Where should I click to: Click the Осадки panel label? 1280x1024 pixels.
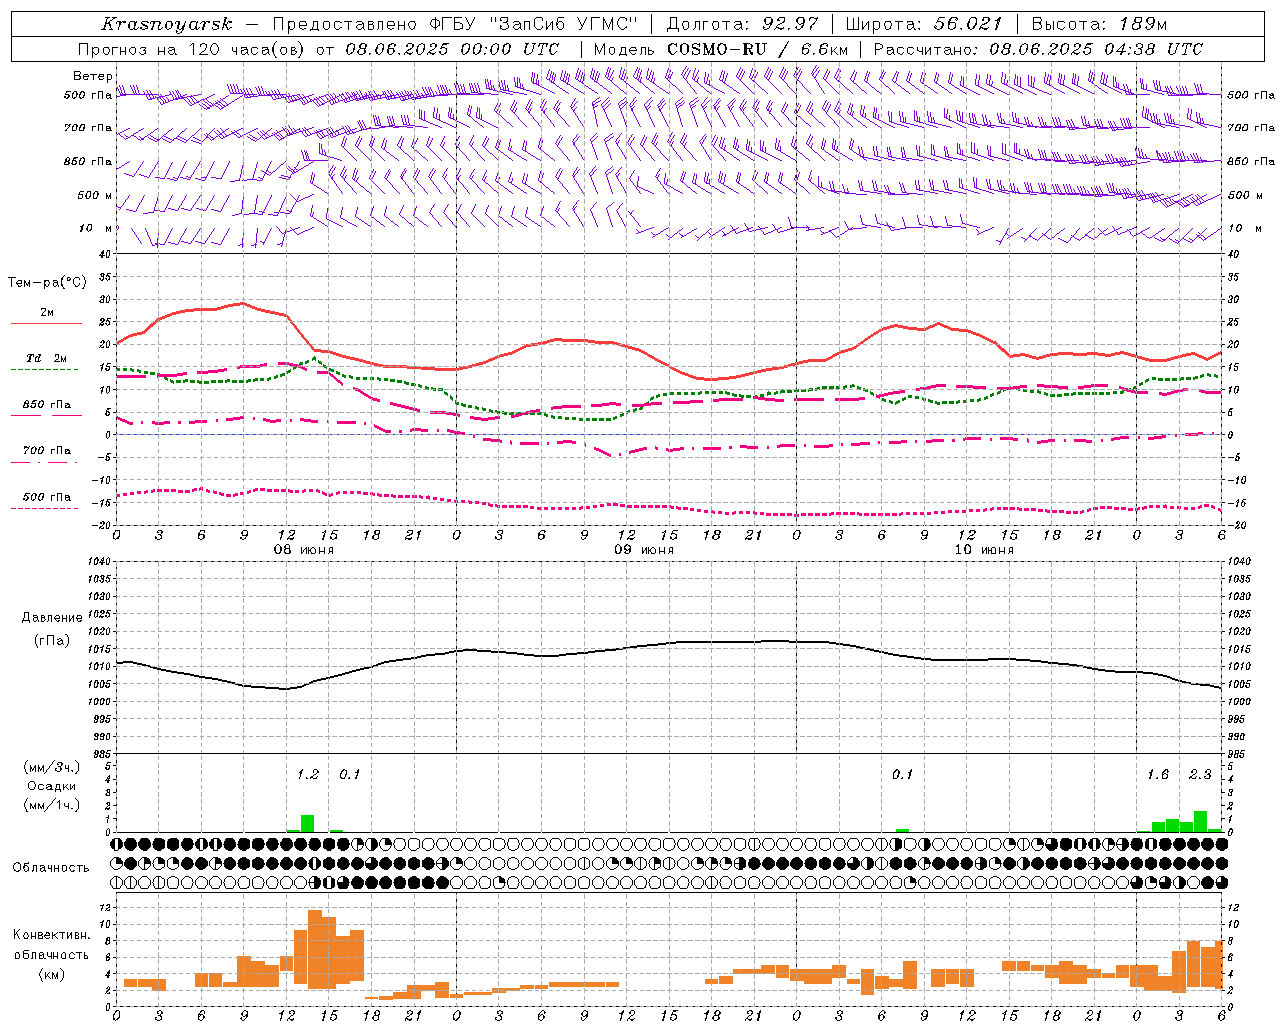pyautogui.click(x=51, y=786)
